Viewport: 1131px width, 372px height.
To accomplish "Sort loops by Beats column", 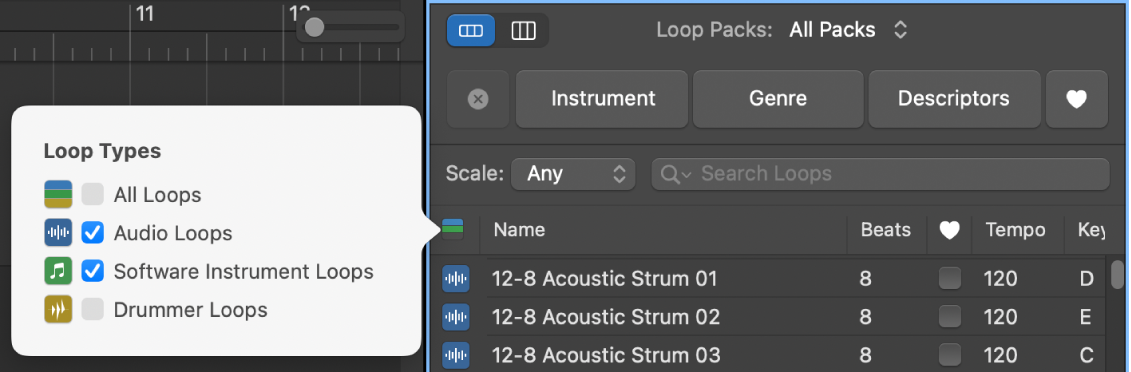I will click(886, 230).
